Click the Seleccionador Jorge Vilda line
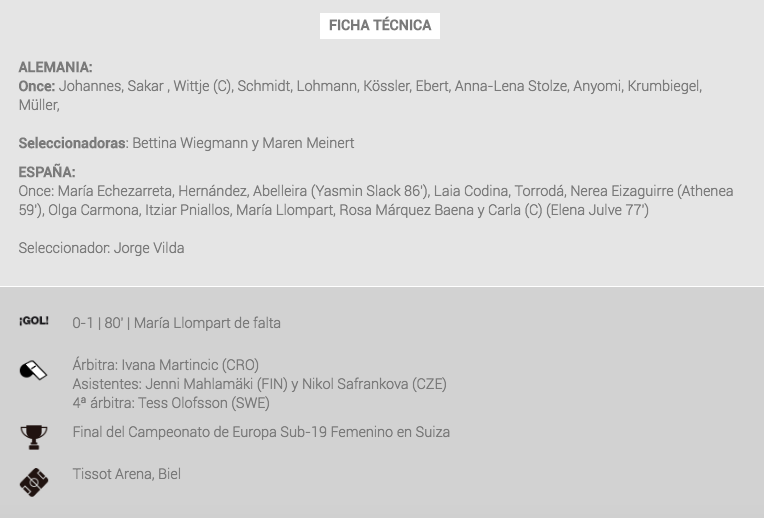This screenshot has height=518, width=764. (x=101, y=248)
